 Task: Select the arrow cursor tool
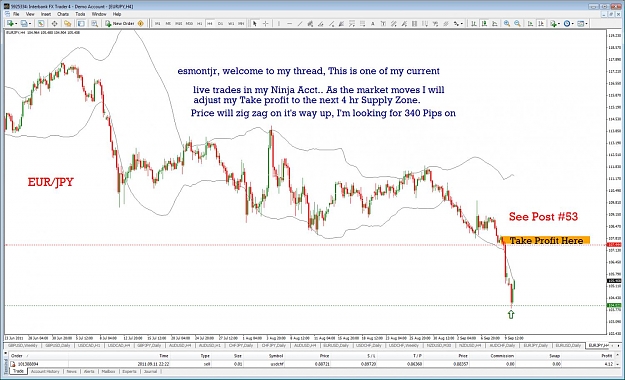pyautogui.click(x=255, y=24)
